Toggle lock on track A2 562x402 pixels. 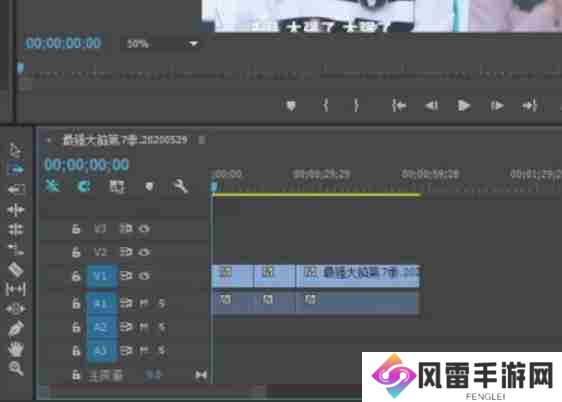76,327
